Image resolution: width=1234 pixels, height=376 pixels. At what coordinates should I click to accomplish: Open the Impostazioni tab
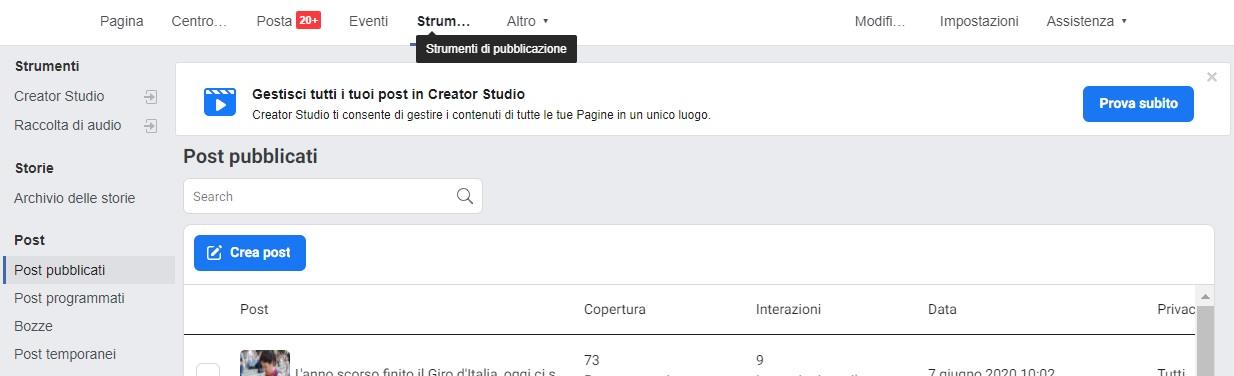pyautogui.click(x=979, y=21)
